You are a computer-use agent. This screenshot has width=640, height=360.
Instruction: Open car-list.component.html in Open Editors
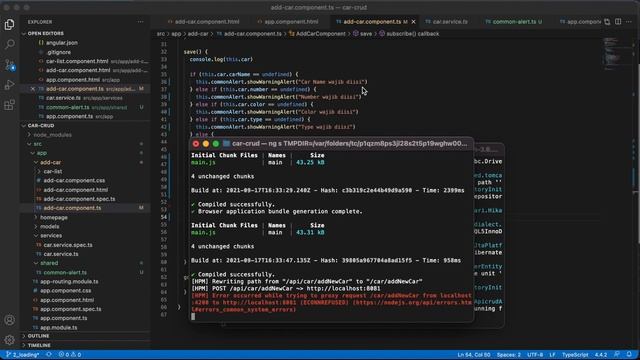tap(77, 61)
